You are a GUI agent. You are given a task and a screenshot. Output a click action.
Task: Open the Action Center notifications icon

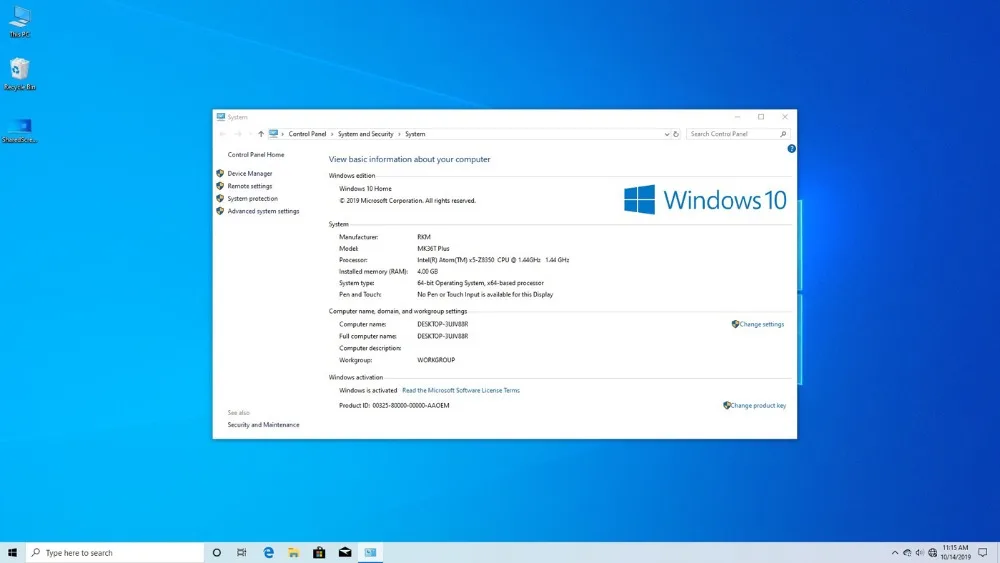[983, 552]
